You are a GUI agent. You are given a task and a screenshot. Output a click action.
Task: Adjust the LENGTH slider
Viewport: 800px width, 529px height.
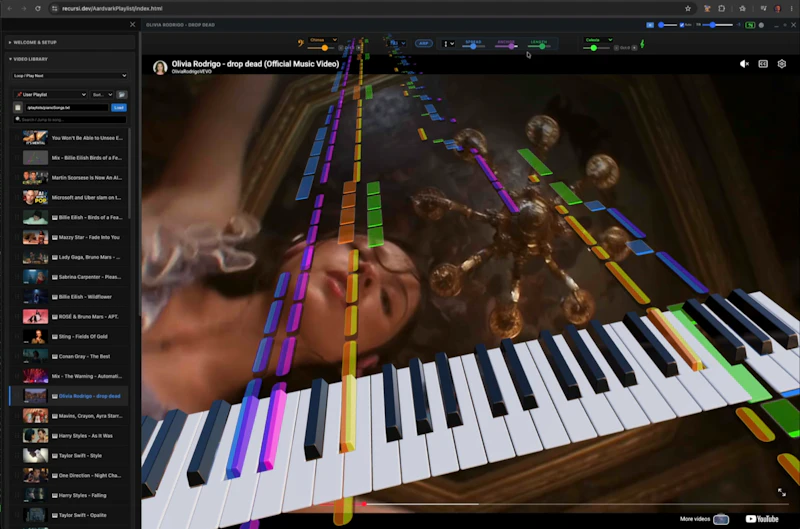point(539,46)
